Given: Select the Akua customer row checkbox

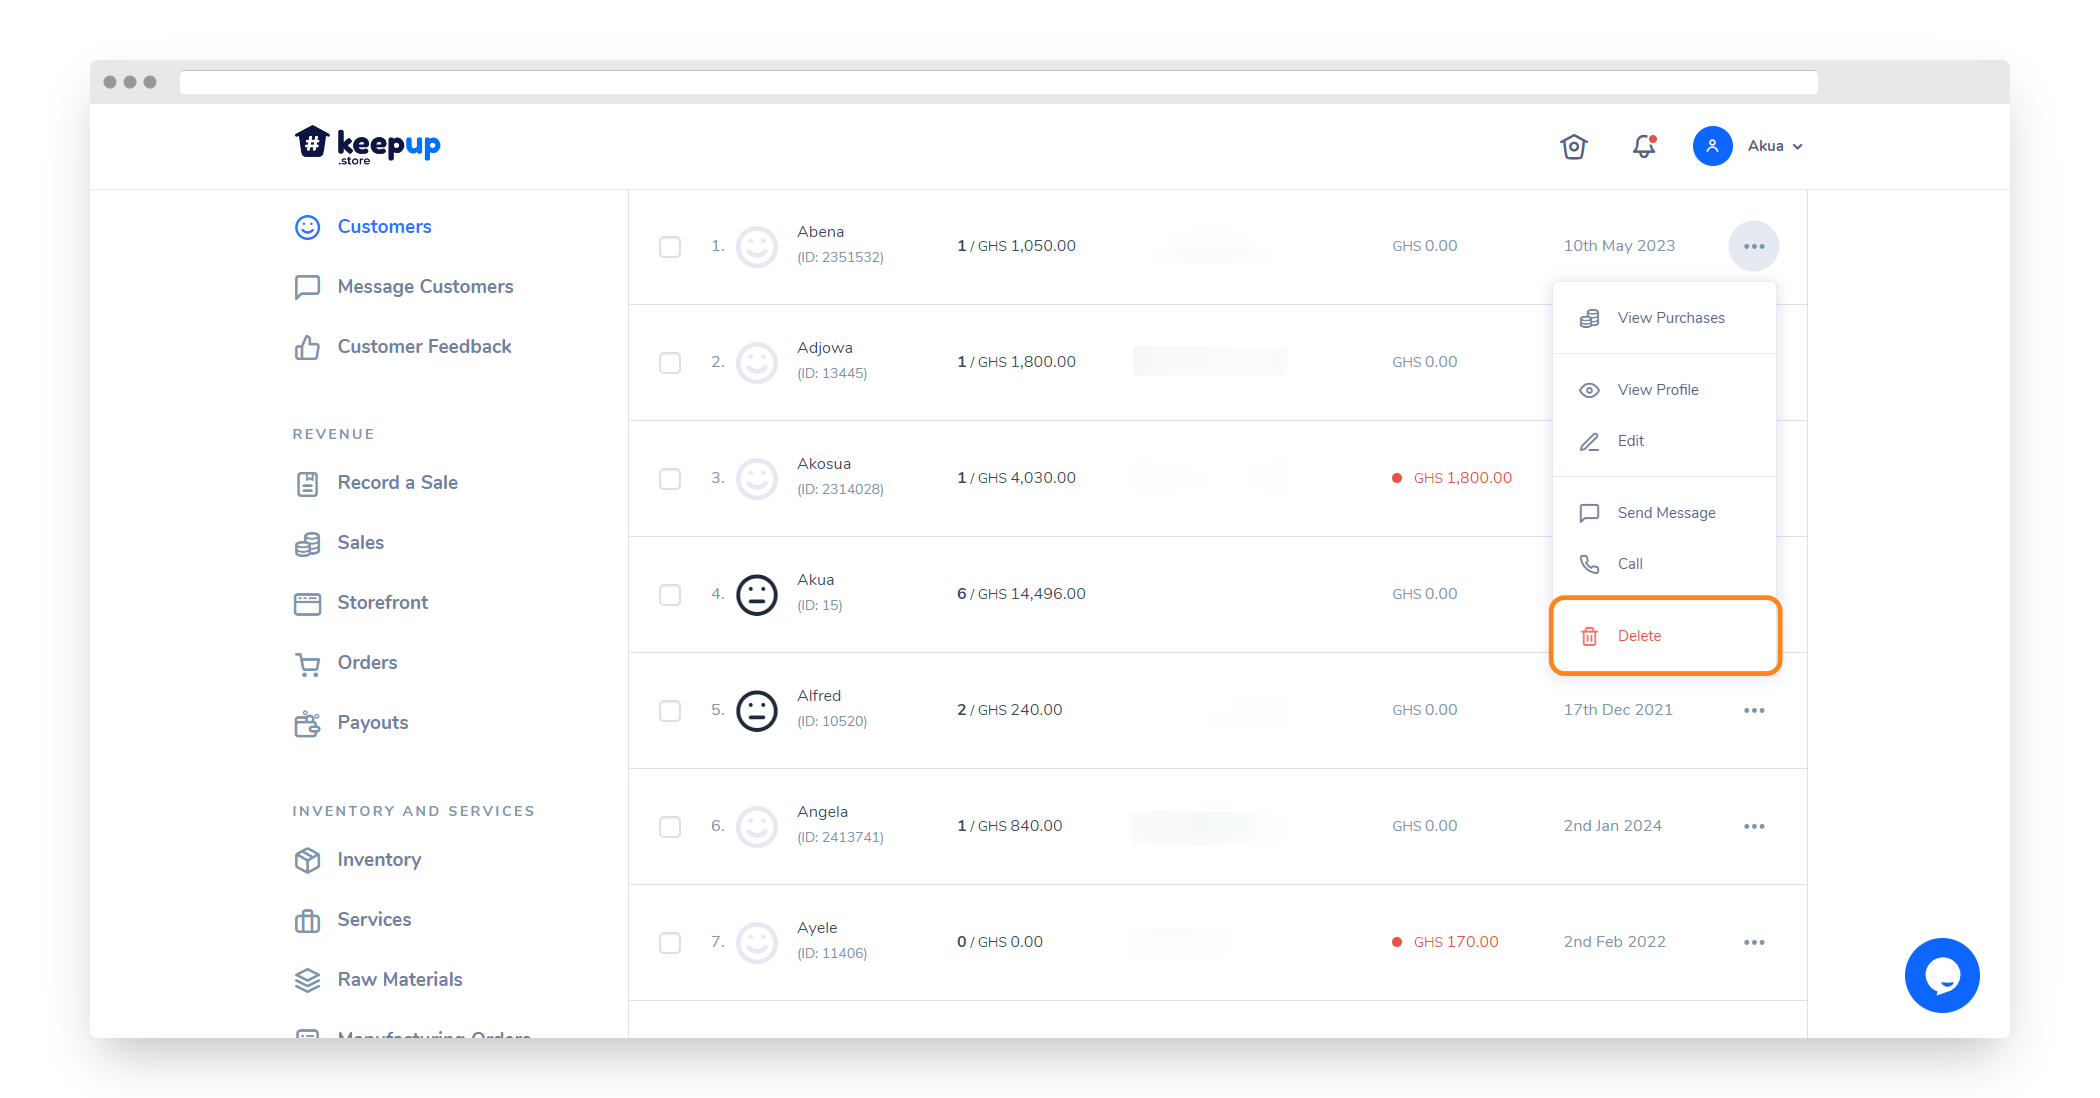Looking at the screenshot, I should (670, 594).
